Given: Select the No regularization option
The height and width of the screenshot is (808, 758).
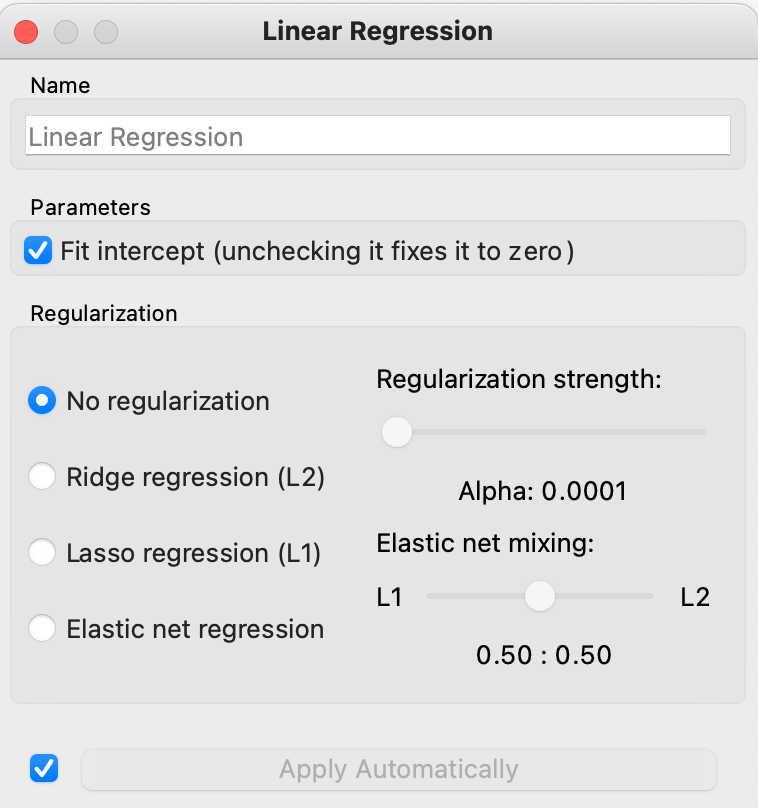Looking at the screenshot, I should pos(42,401).
